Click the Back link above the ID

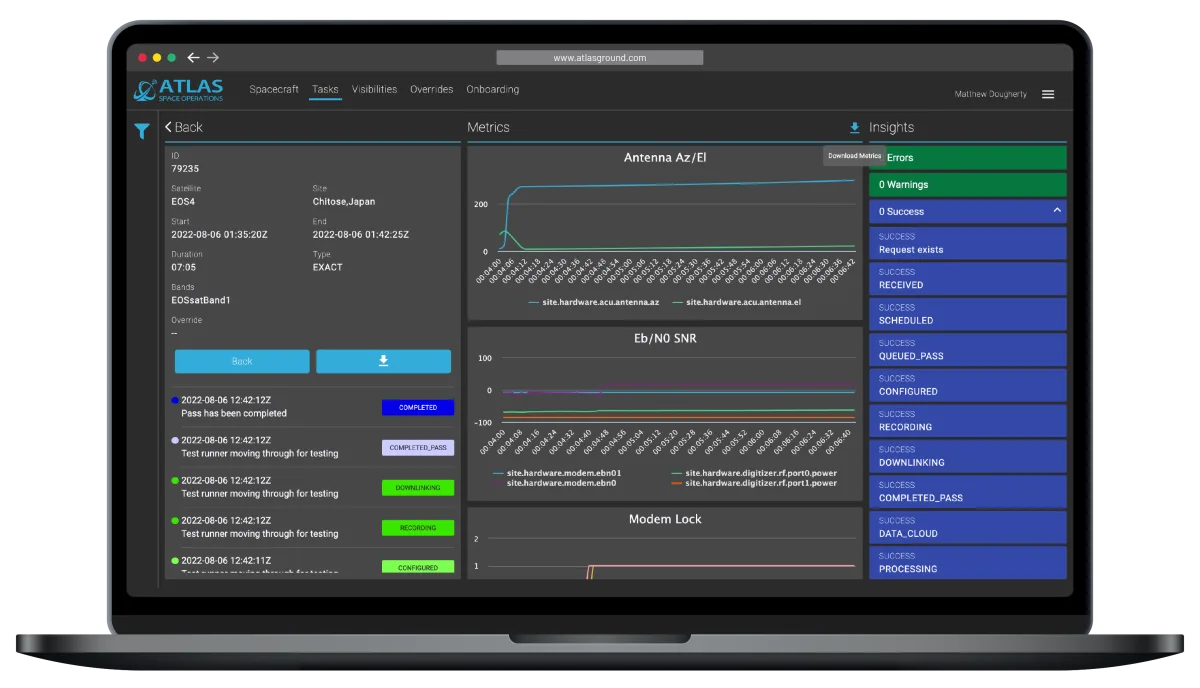(184, 127)
